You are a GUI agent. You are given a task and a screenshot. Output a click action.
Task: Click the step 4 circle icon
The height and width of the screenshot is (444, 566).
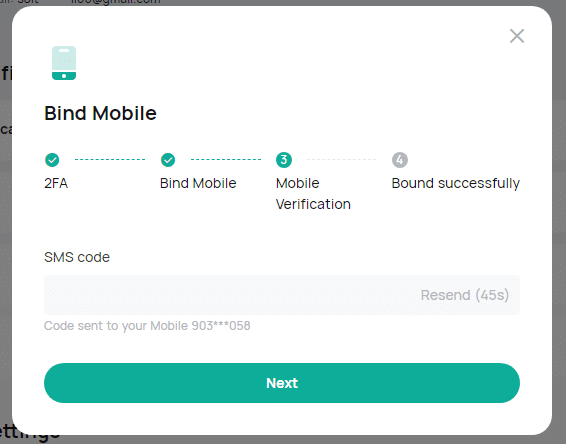tap(400, 160)
